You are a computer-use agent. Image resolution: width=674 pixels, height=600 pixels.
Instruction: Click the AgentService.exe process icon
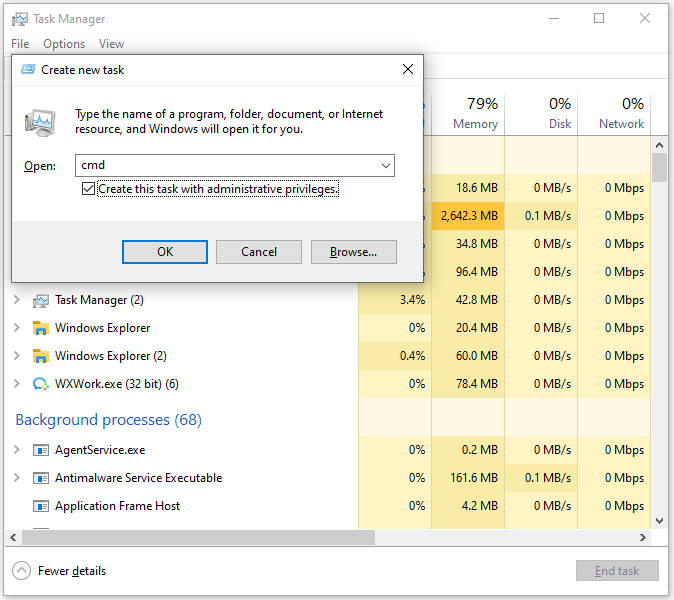coord(41,450)
